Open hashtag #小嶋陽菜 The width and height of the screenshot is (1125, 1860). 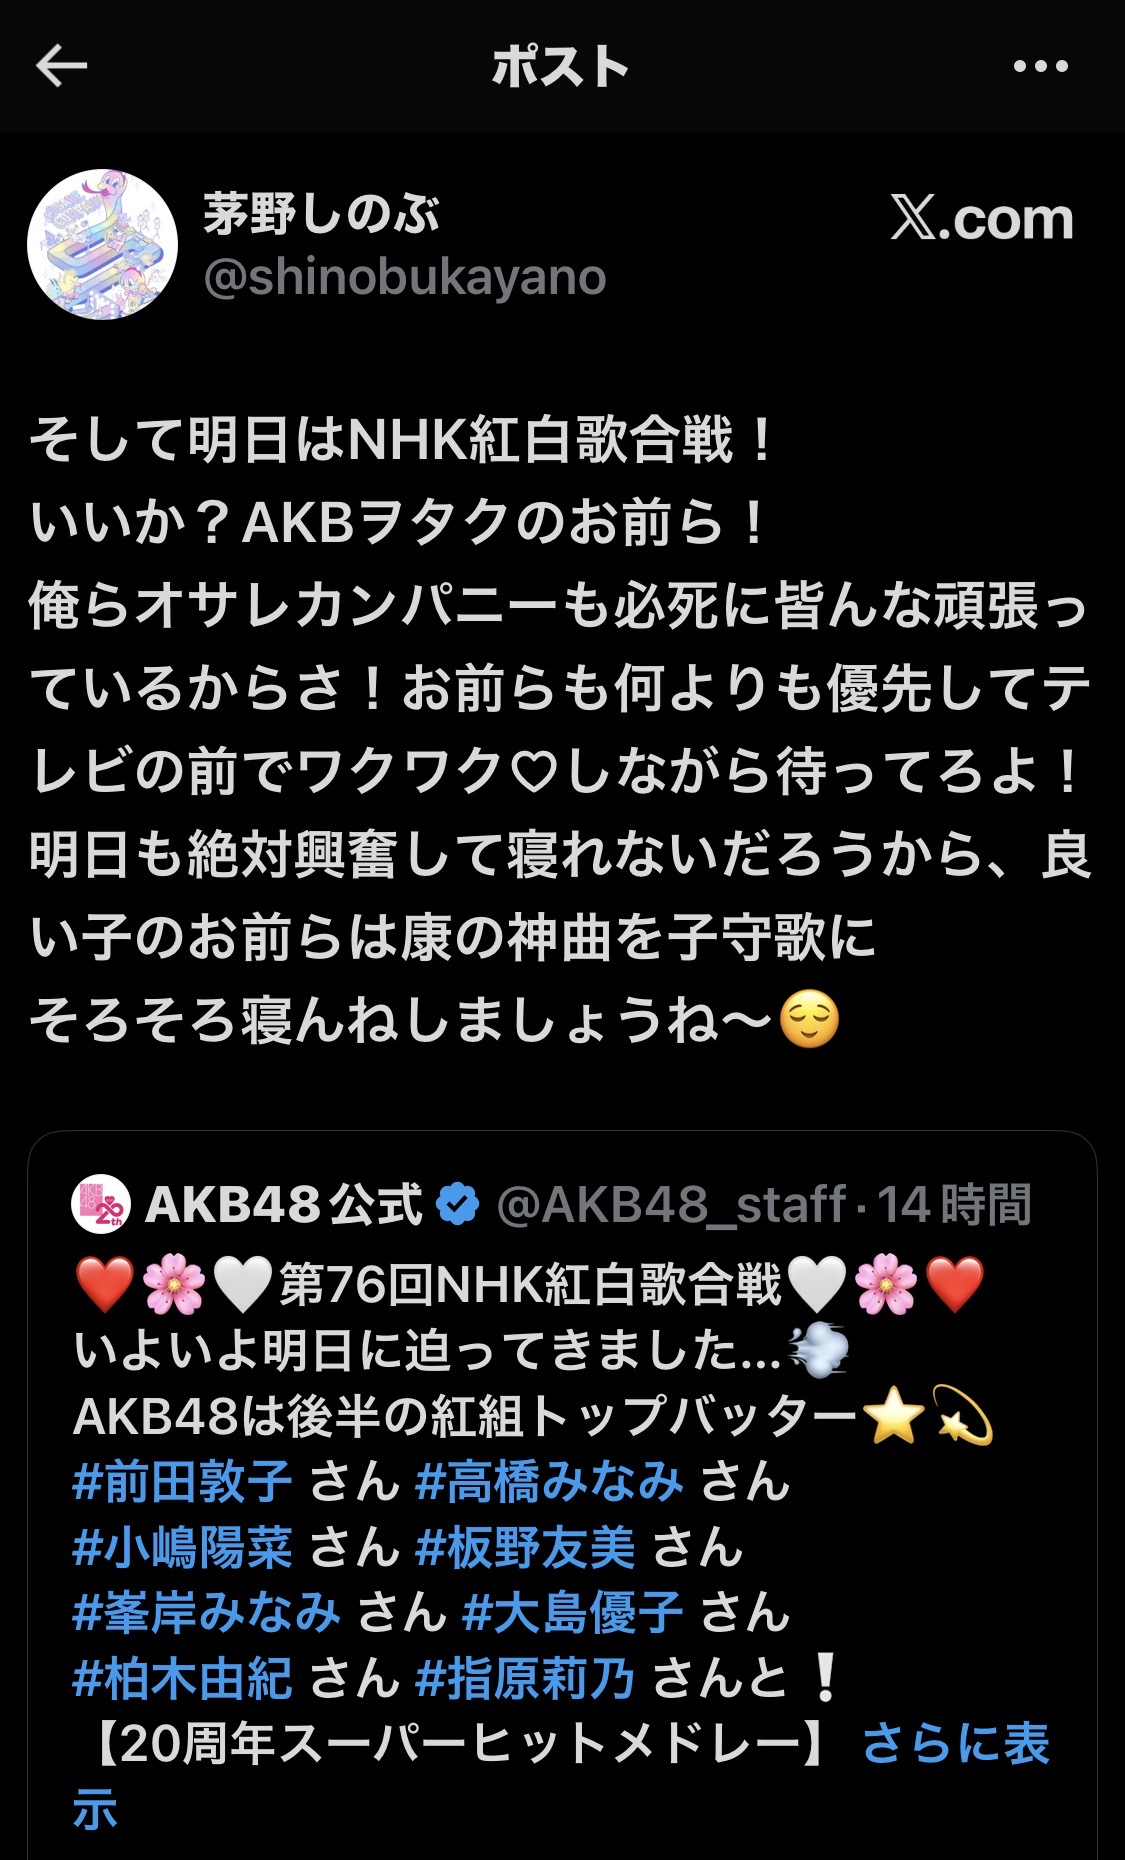tap(182, 1548)
